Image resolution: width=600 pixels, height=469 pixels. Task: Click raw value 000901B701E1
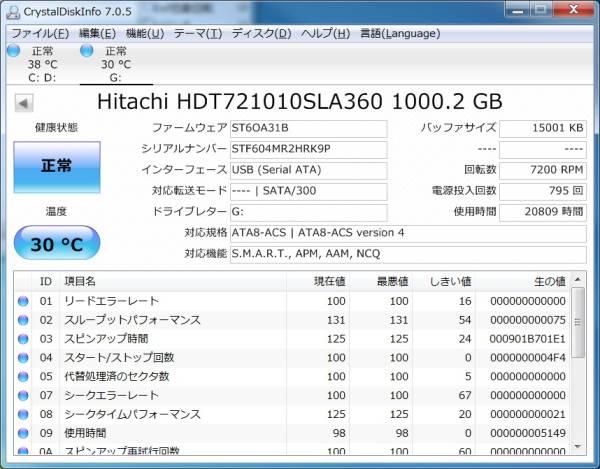tap(527, 339)
